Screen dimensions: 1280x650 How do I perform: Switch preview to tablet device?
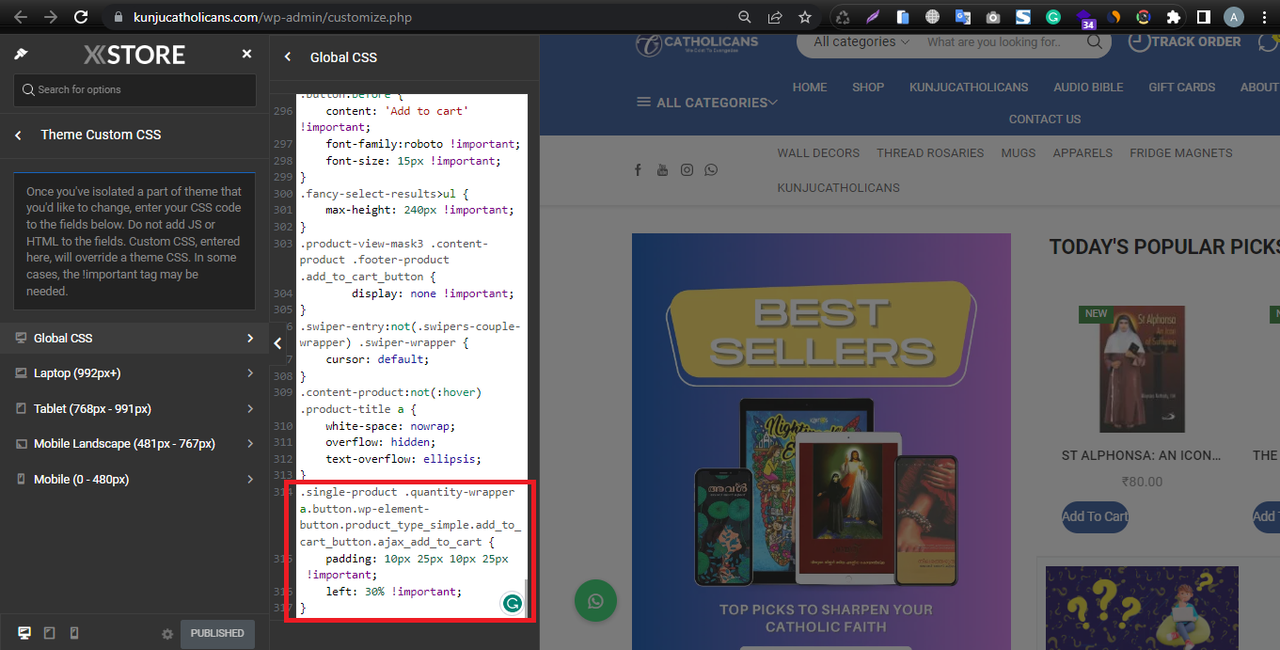[x=49, y=633]
